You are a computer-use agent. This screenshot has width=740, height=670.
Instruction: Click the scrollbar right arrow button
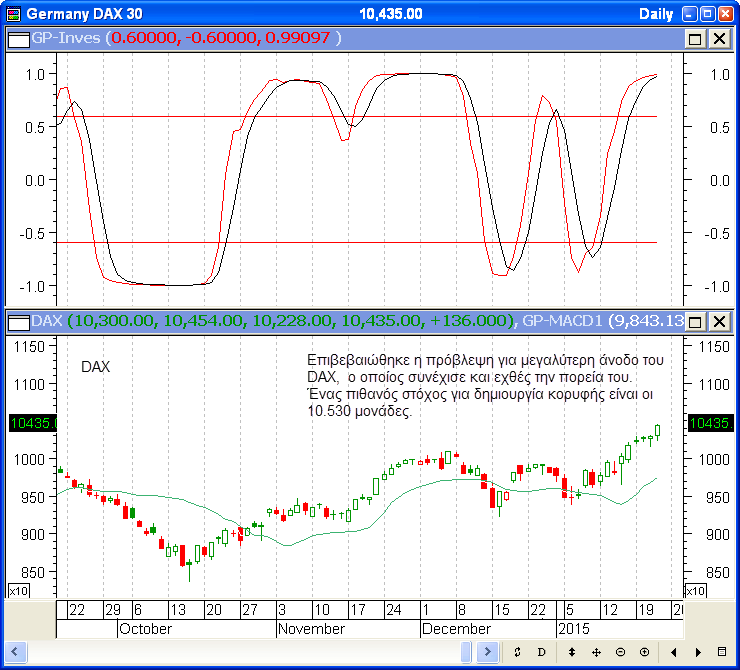point(488,652)
